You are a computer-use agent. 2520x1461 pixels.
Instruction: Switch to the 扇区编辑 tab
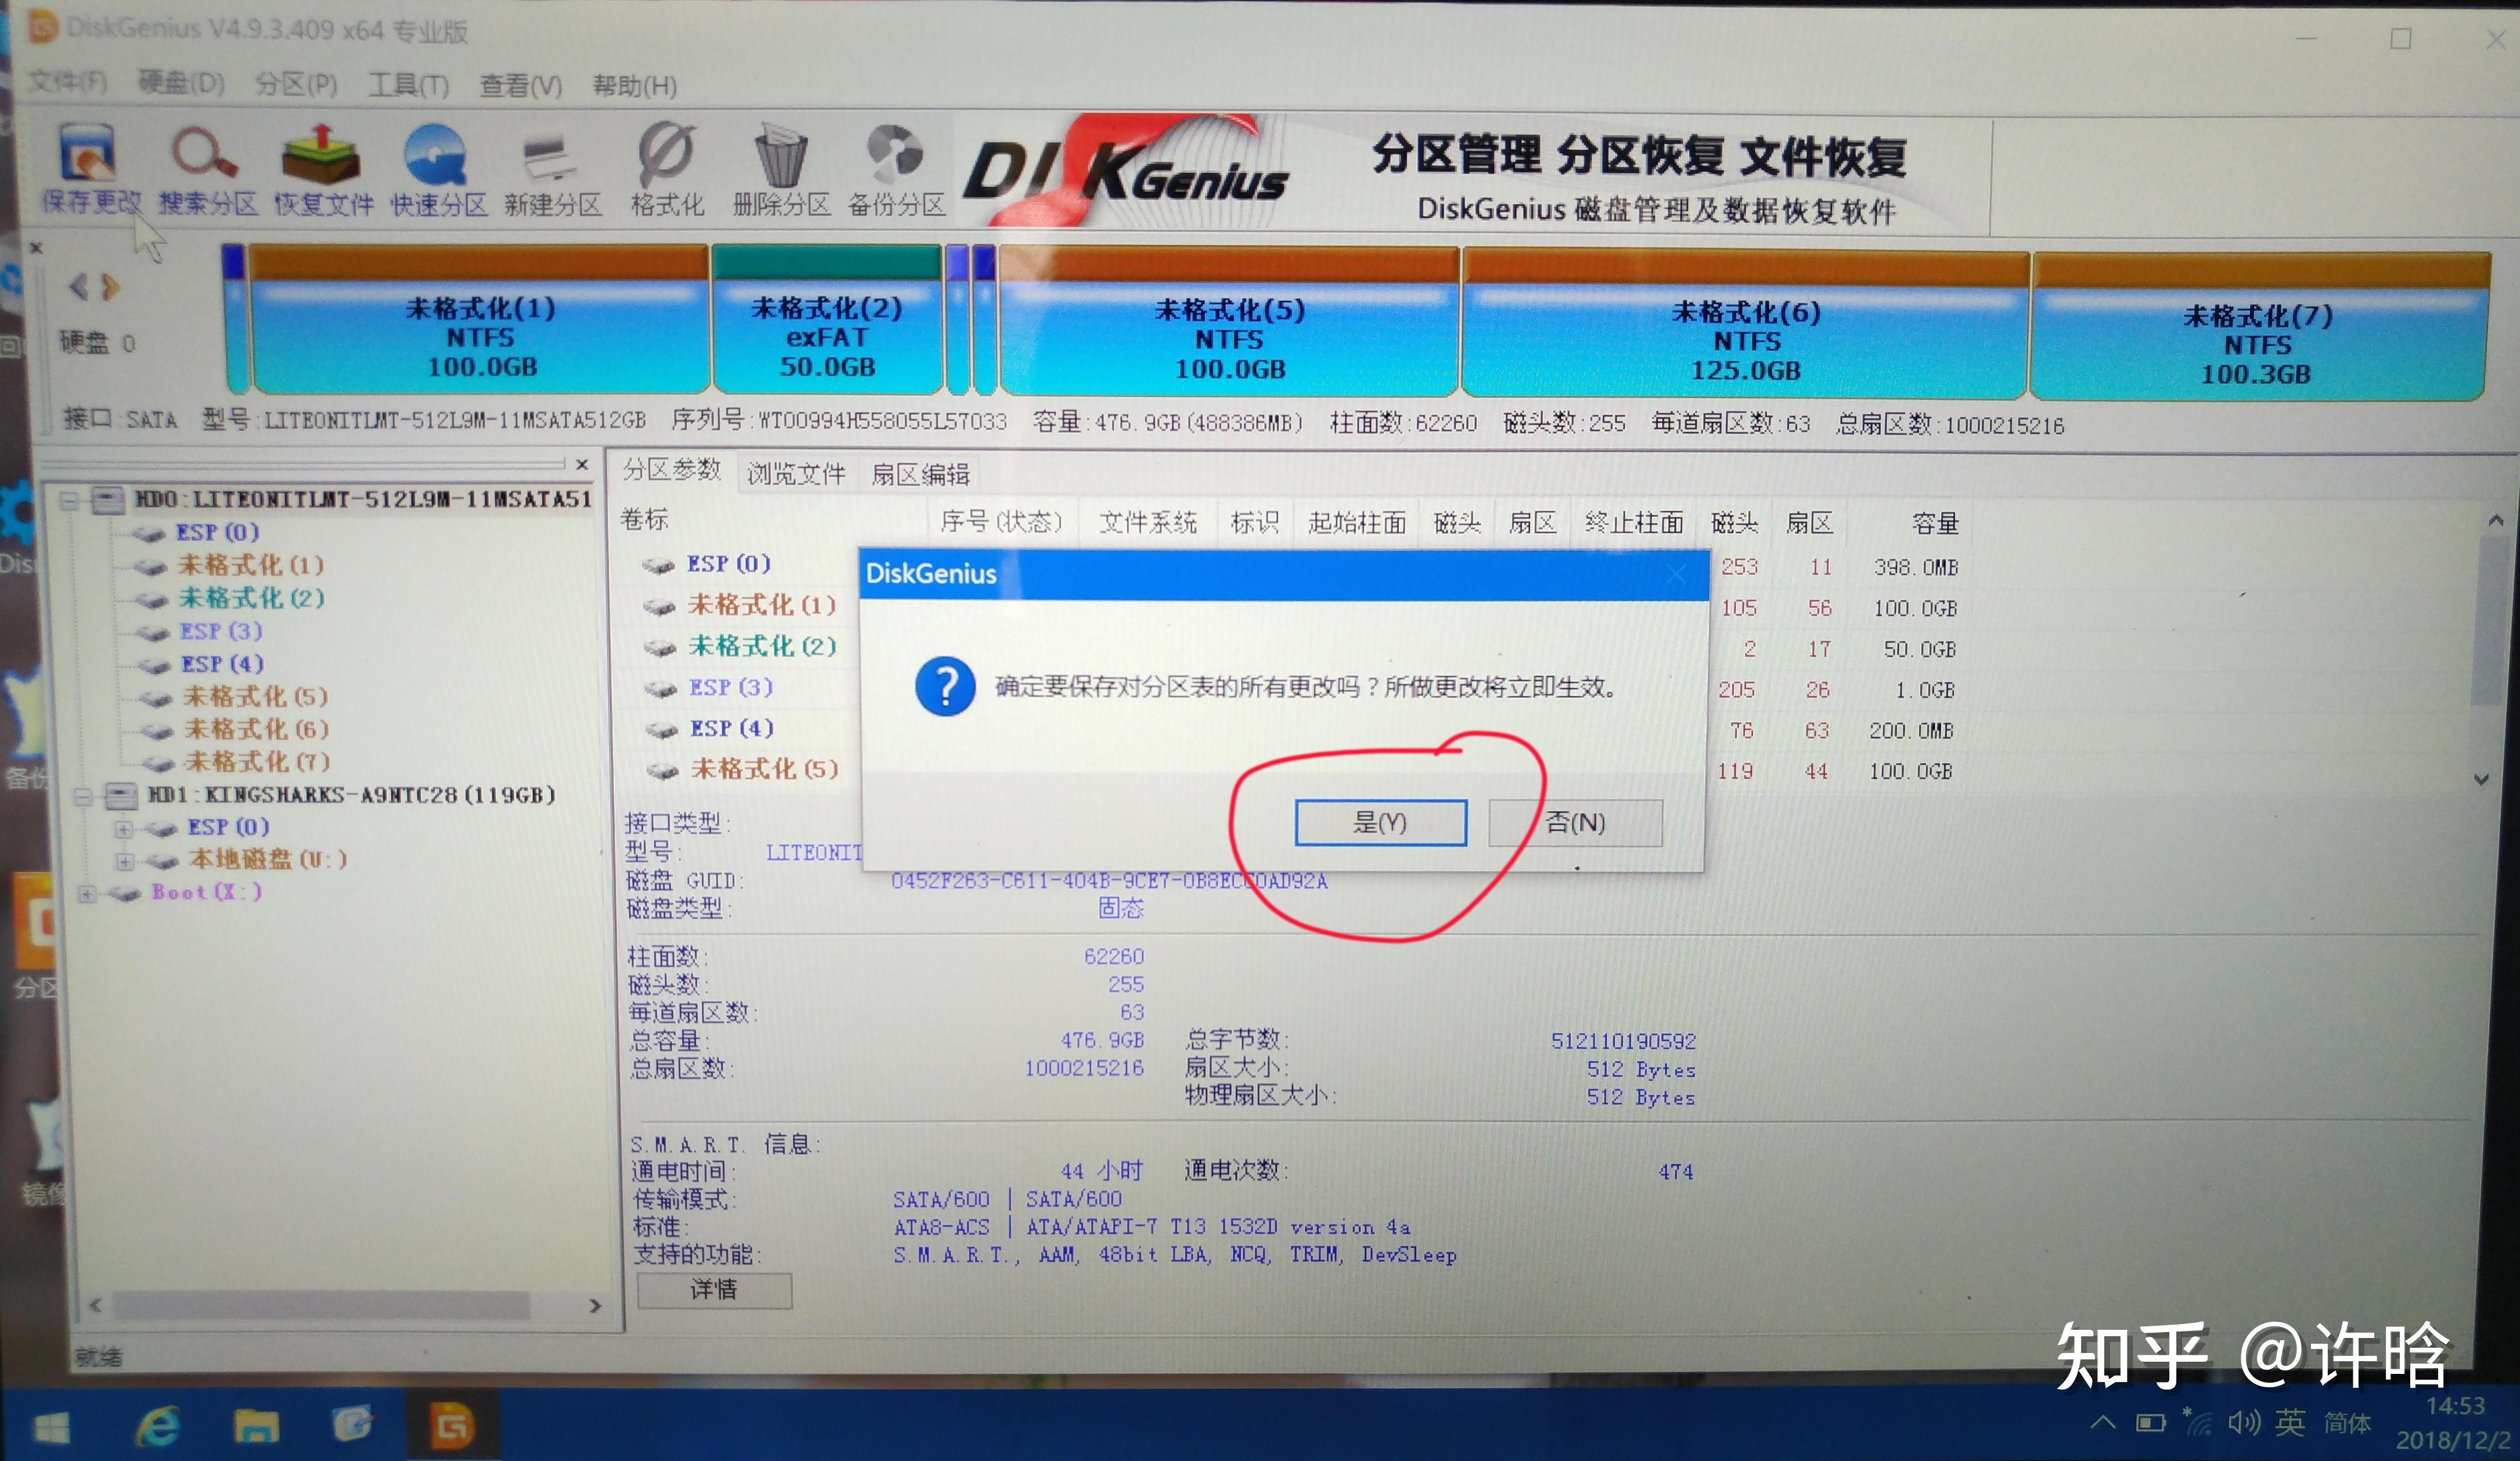pyautogui.click(x=920, y=474)
